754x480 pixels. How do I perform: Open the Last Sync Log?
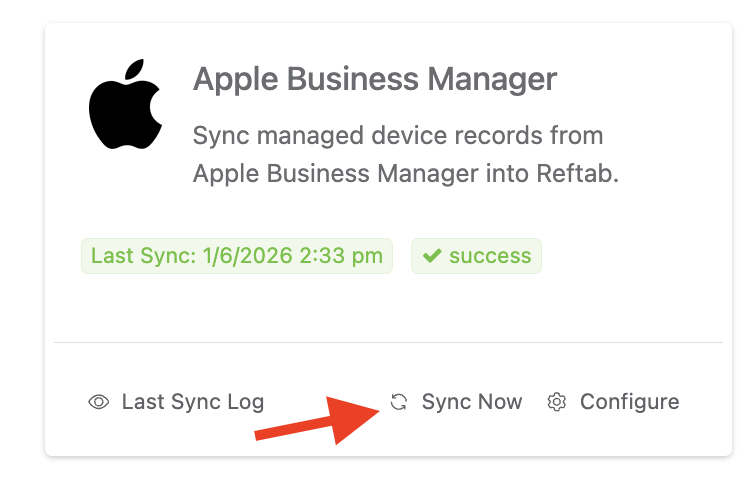192,402
